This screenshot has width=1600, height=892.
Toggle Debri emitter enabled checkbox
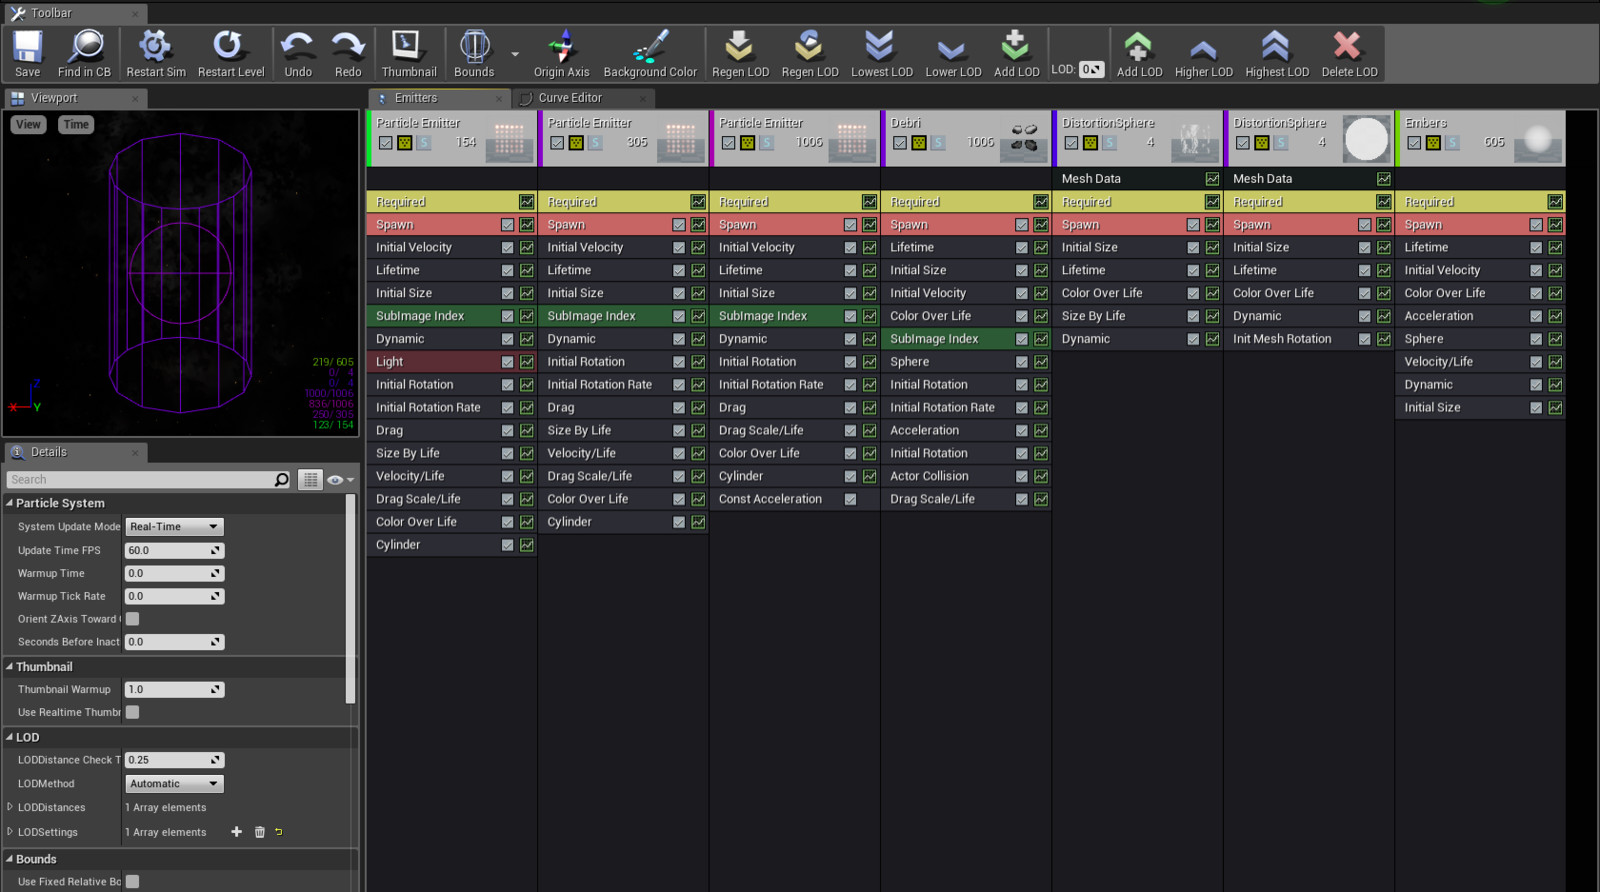pos(900,143)
